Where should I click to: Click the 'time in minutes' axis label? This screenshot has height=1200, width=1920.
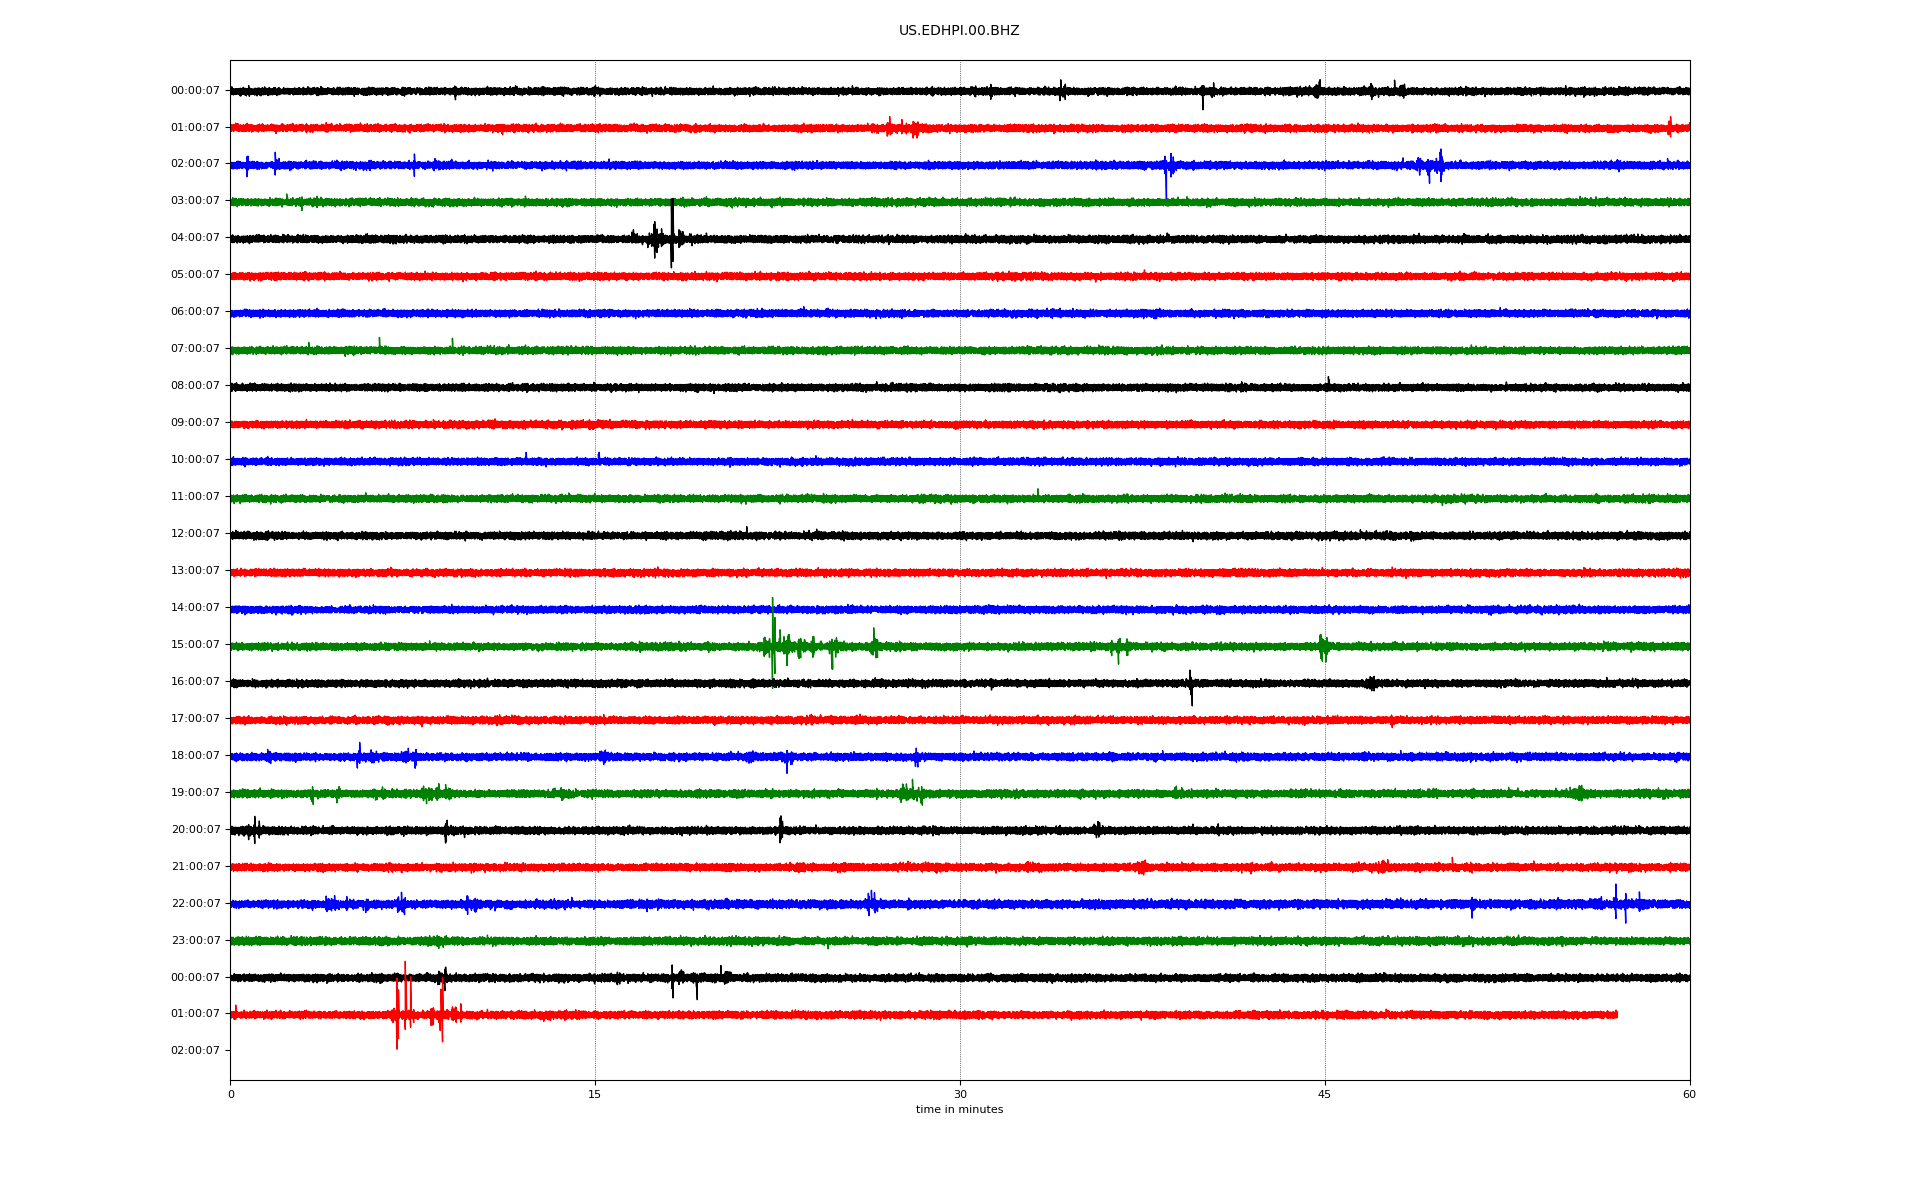(959, 1110)
